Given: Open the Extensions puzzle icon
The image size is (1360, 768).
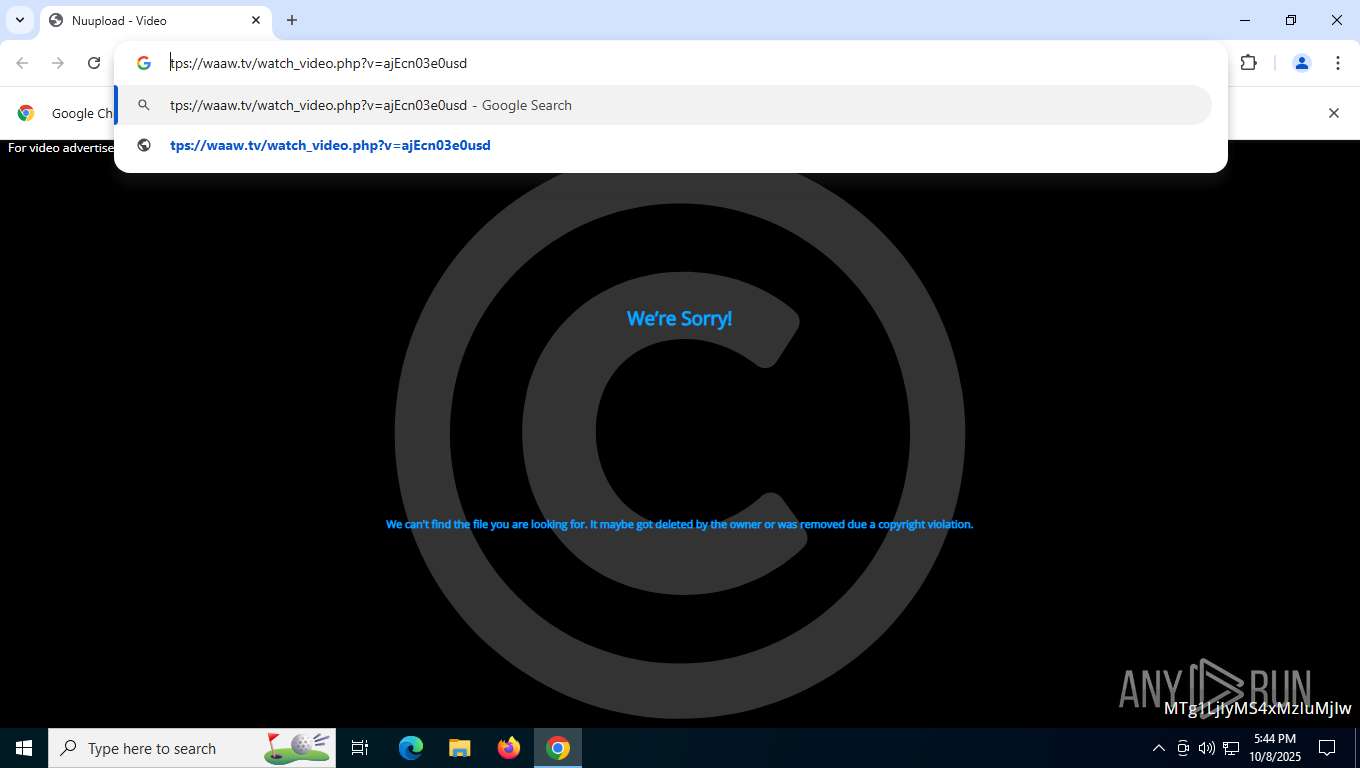Looking at the screenshot, I should (x=1249, y=63).
